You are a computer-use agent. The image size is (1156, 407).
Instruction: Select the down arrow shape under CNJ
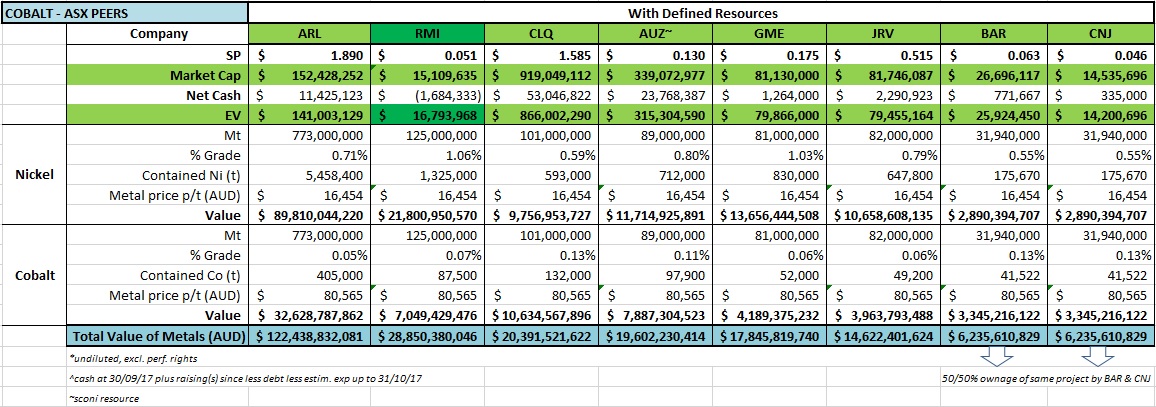(1096, 356)
